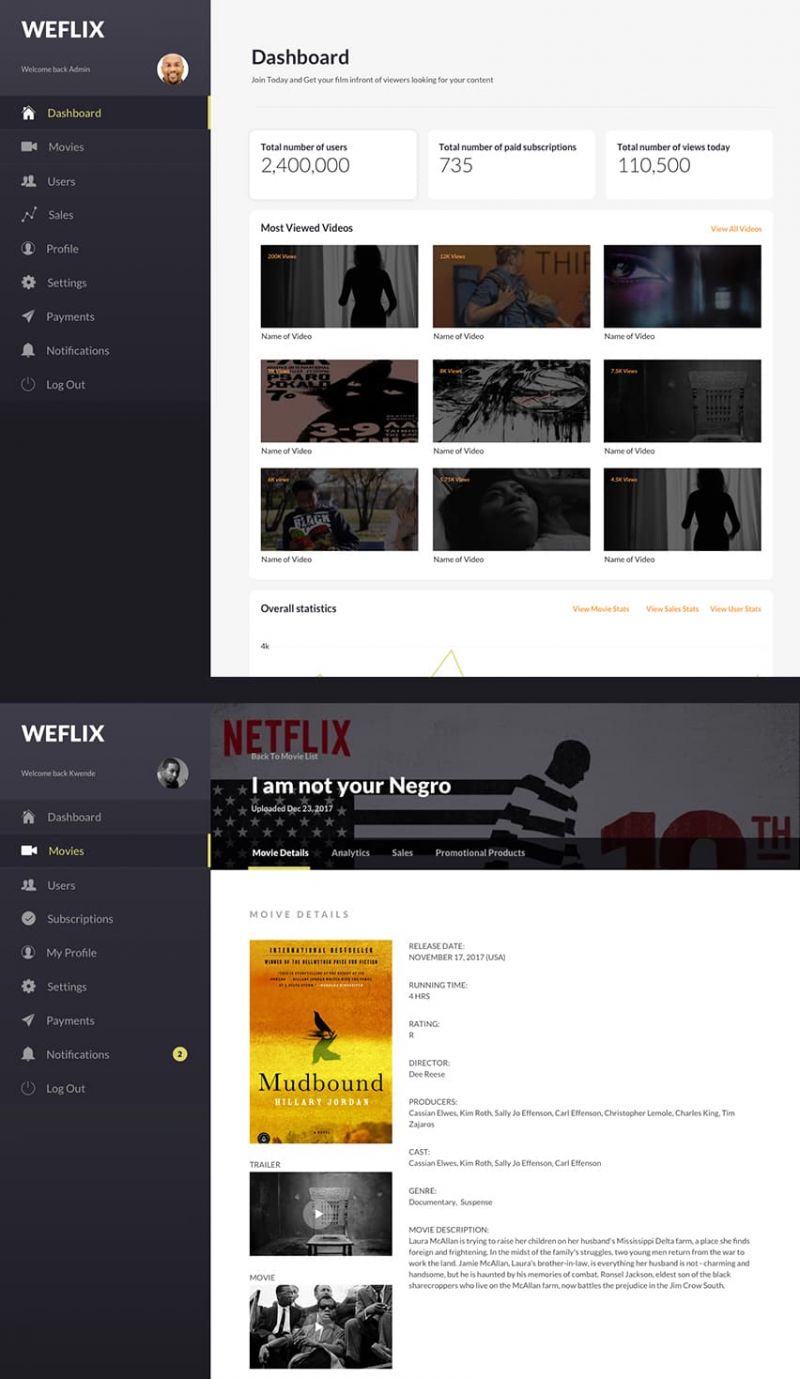Click the Sales graph icon in the sidebar
Viewport: 800px width, 1379px height.
click(x=29, y=215)
